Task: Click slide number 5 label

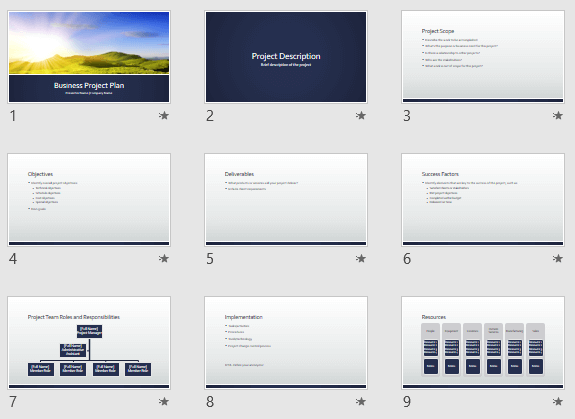Action: (x=210, y=259)
